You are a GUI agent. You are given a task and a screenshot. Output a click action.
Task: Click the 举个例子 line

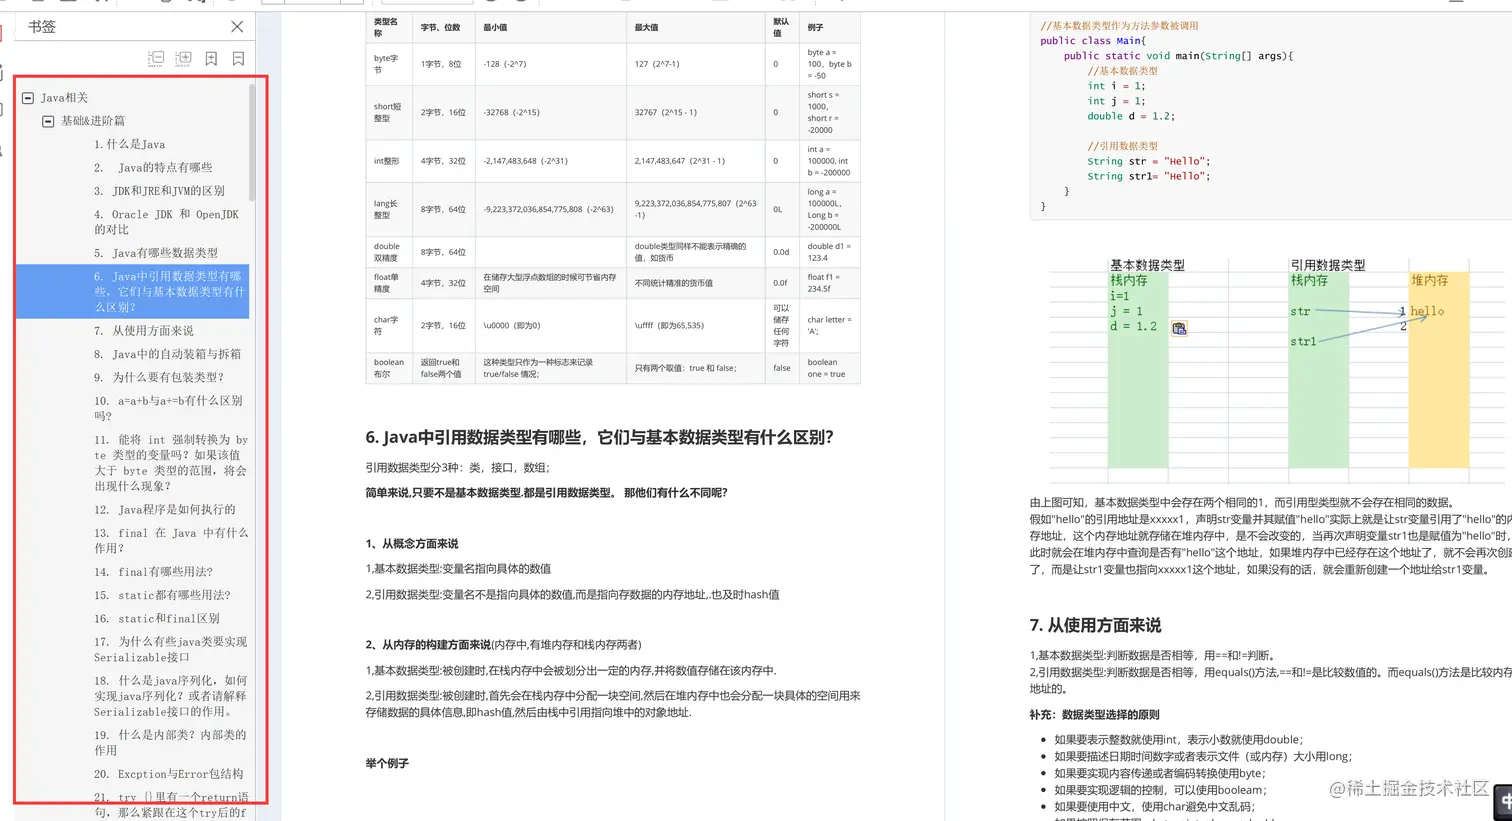387,763
